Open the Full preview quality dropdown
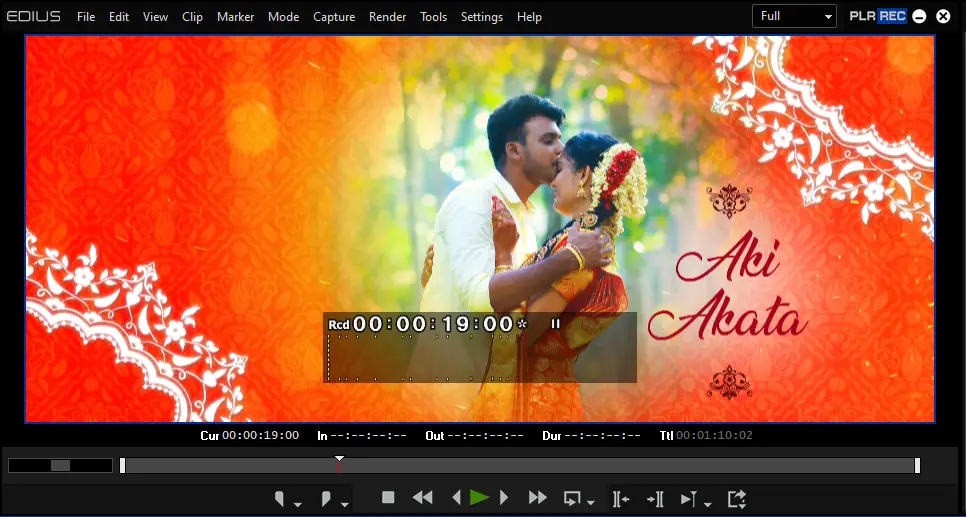966x517 pixels. [x=794, y=16]
